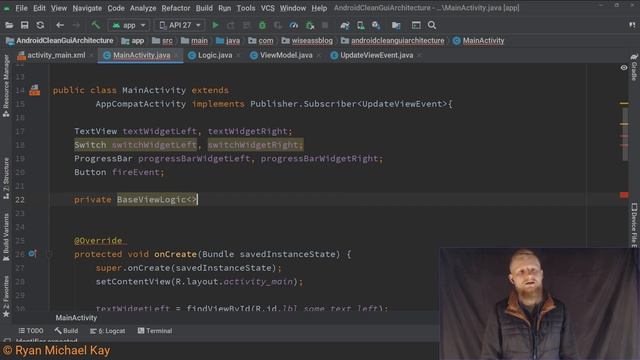Open the Refactor menu
This screenshot has height=360, width=640.
pos(176,8)
